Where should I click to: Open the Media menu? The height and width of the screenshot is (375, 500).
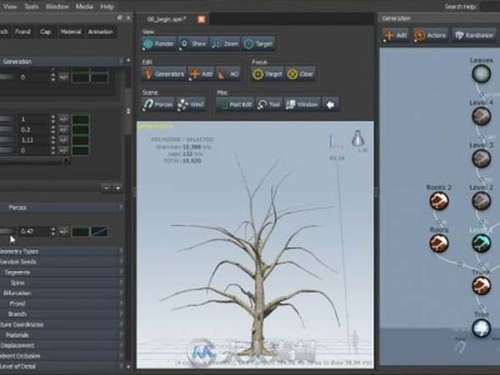(84, 6)
